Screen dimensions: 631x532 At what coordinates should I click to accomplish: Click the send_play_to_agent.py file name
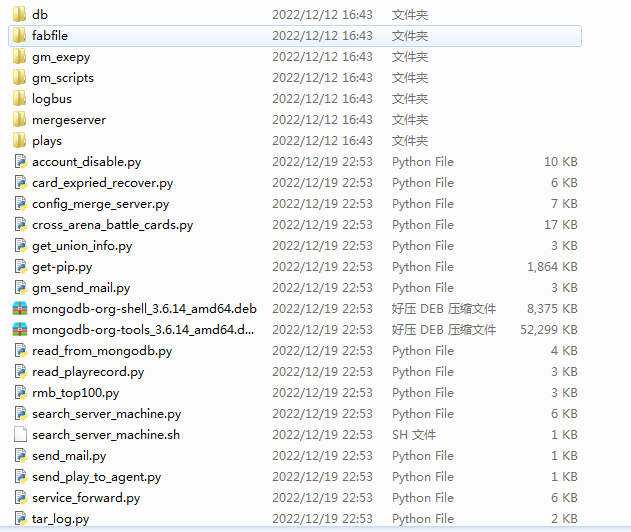pos(96,476)
